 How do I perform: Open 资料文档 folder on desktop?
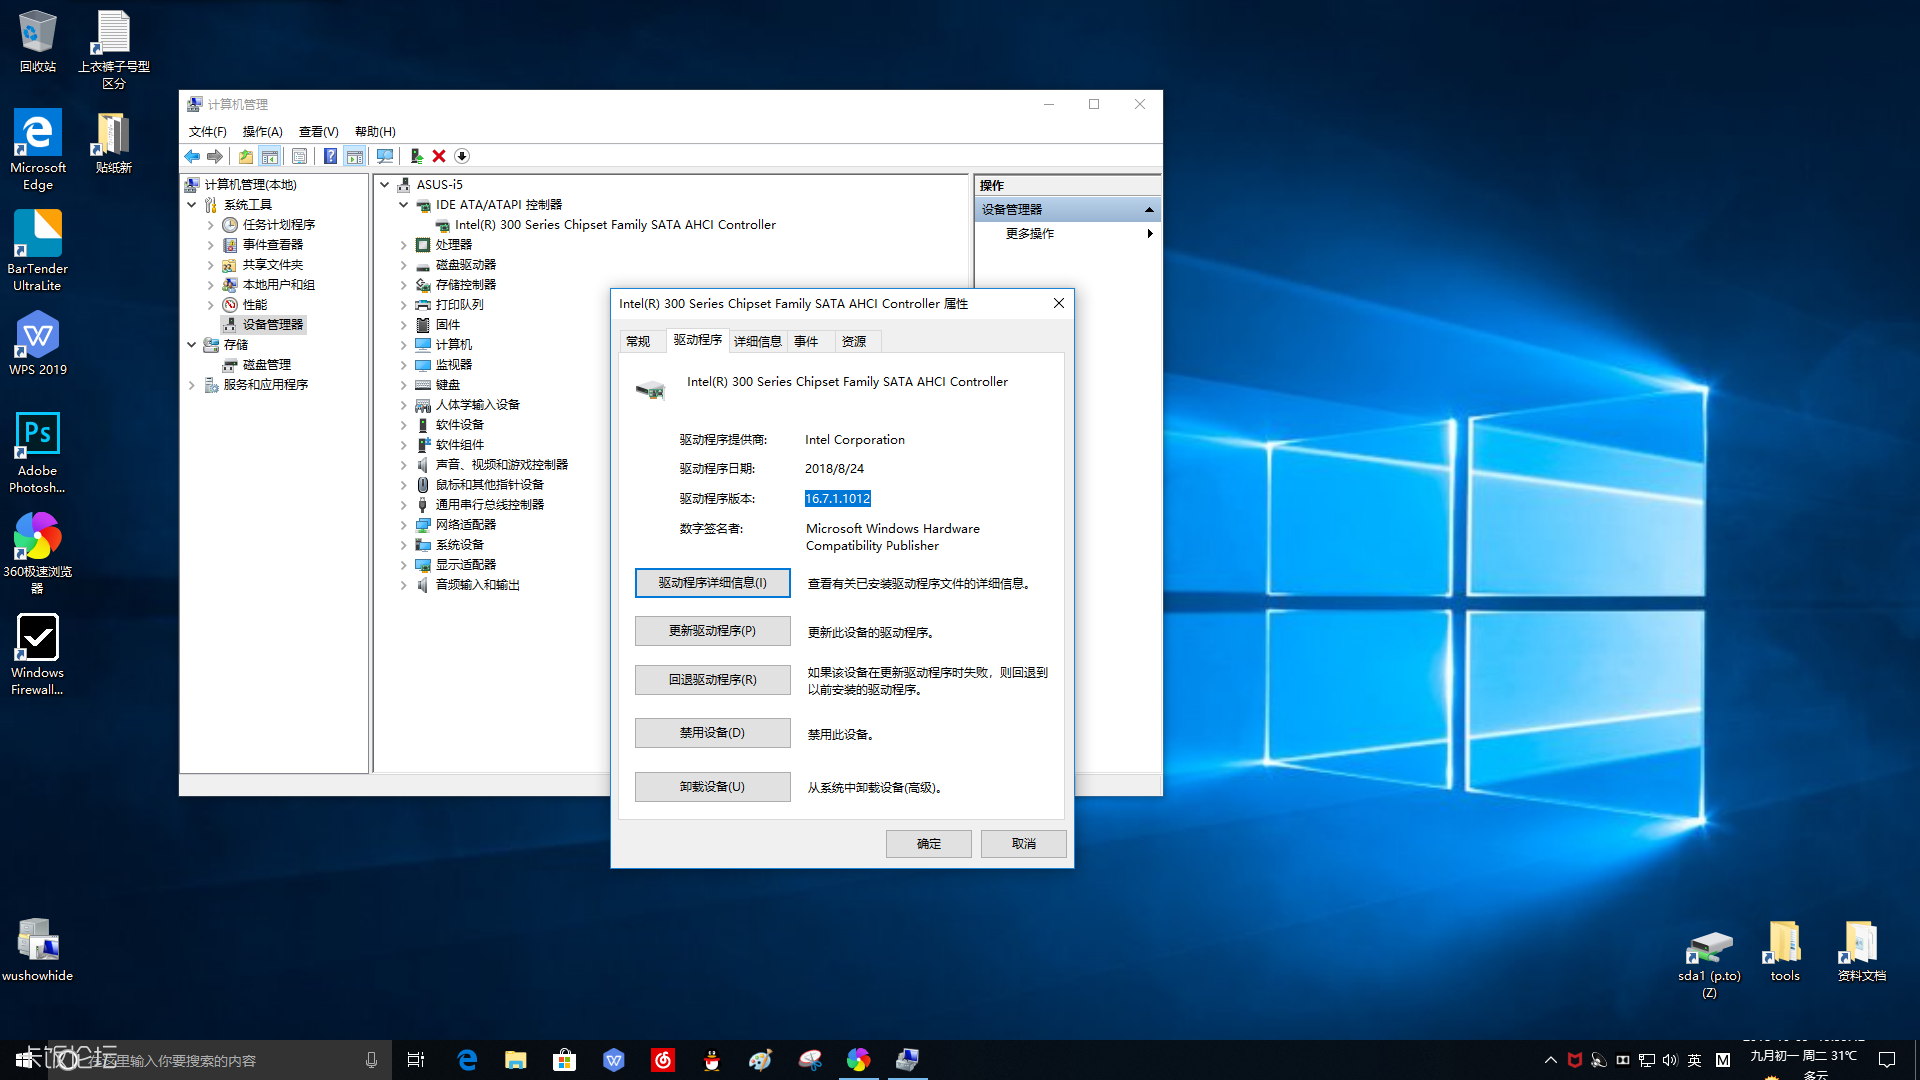pyautogui.click(x=1861, y=951)
